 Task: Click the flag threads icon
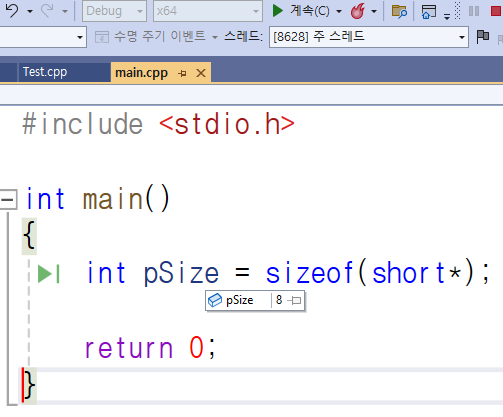click(x=483, y=37)
